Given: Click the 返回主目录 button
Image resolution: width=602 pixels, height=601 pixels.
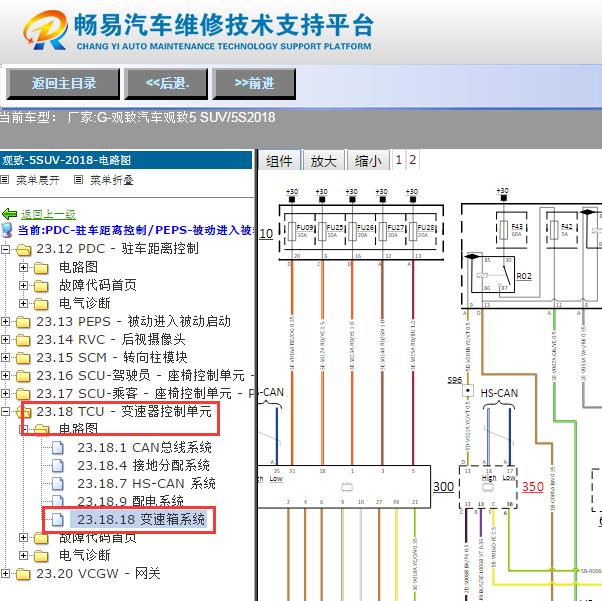Looking at the screenshot, I should point(63,83).
